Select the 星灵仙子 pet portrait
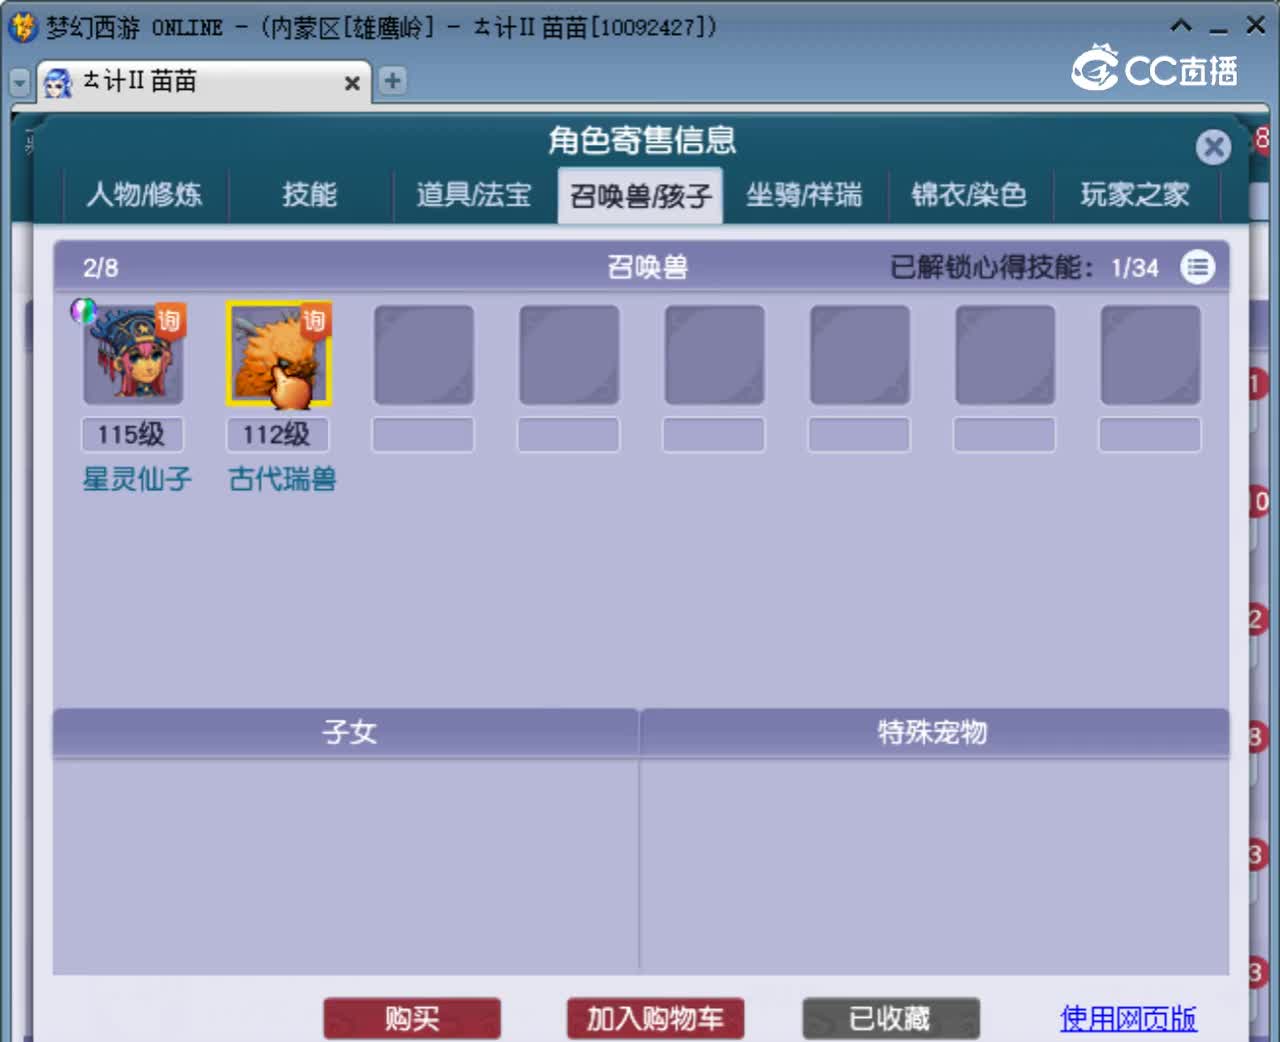 tap(133, 355)
